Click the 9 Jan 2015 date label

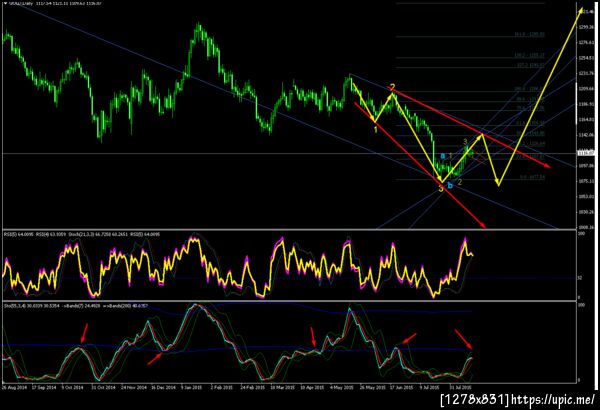coord(192,387)
